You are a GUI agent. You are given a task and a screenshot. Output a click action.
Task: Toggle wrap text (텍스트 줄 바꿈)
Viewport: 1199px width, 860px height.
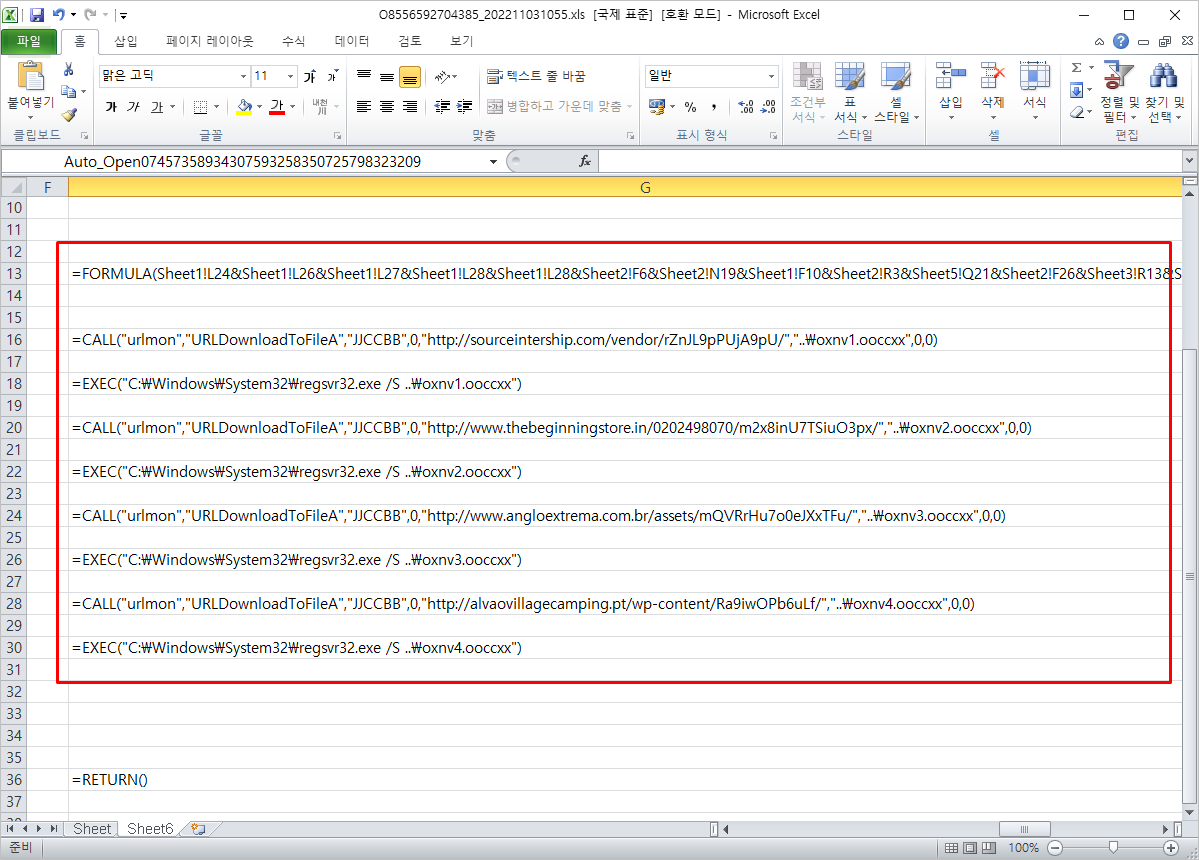pyautogui.click(x=536, y=76)
